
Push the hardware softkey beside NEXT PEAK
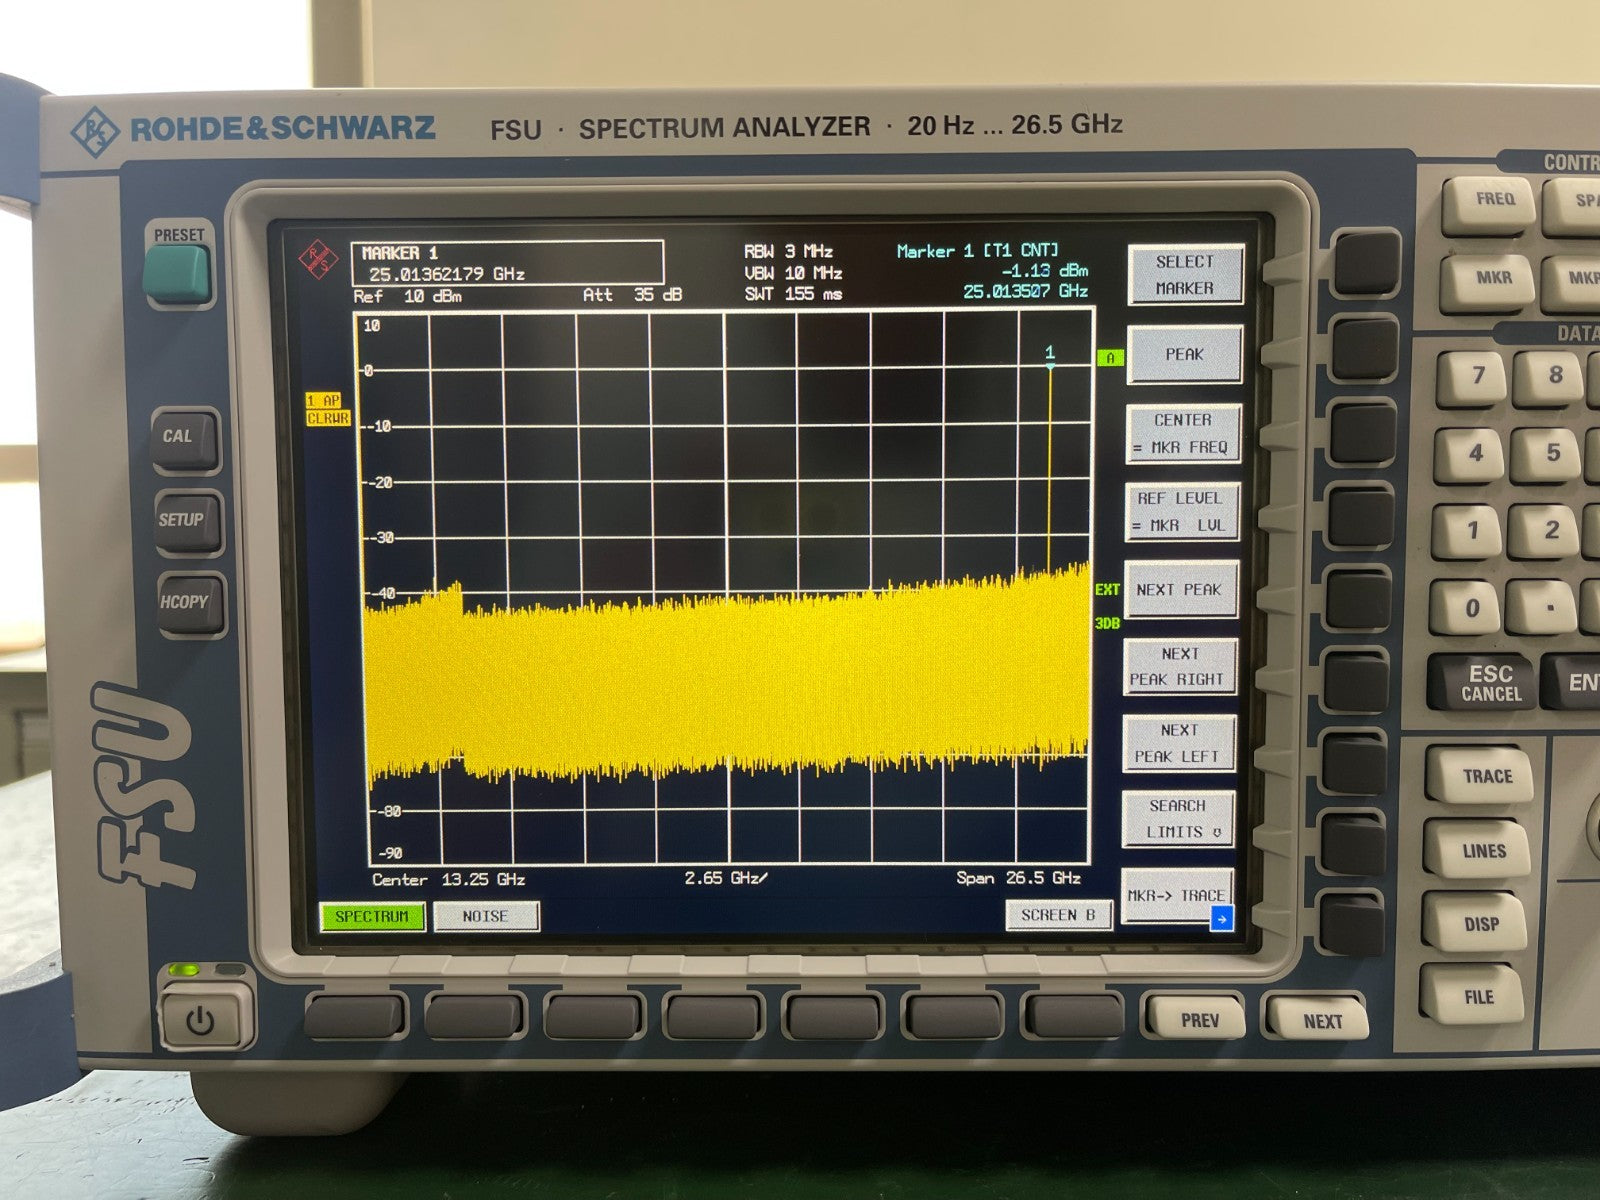click(x=1359, y=600)
